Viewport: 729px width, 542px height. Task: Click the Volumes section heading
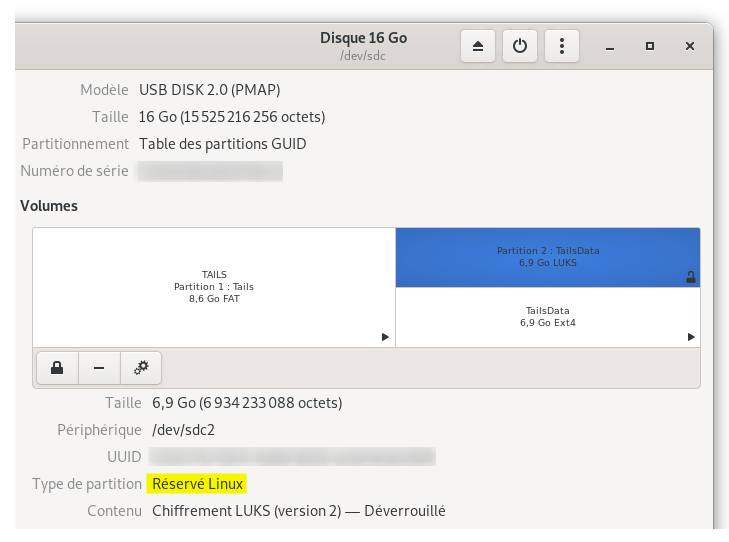49,206
